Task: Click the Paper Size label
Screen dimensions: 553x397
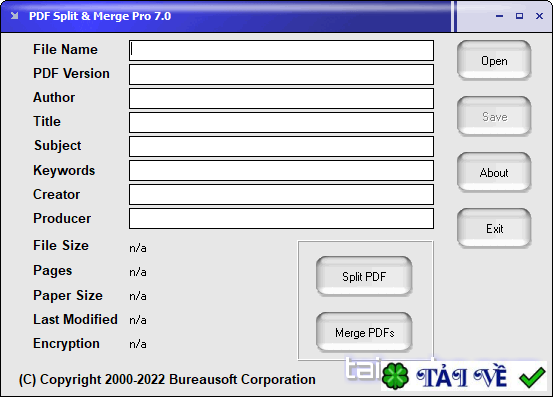Action: 68,296
